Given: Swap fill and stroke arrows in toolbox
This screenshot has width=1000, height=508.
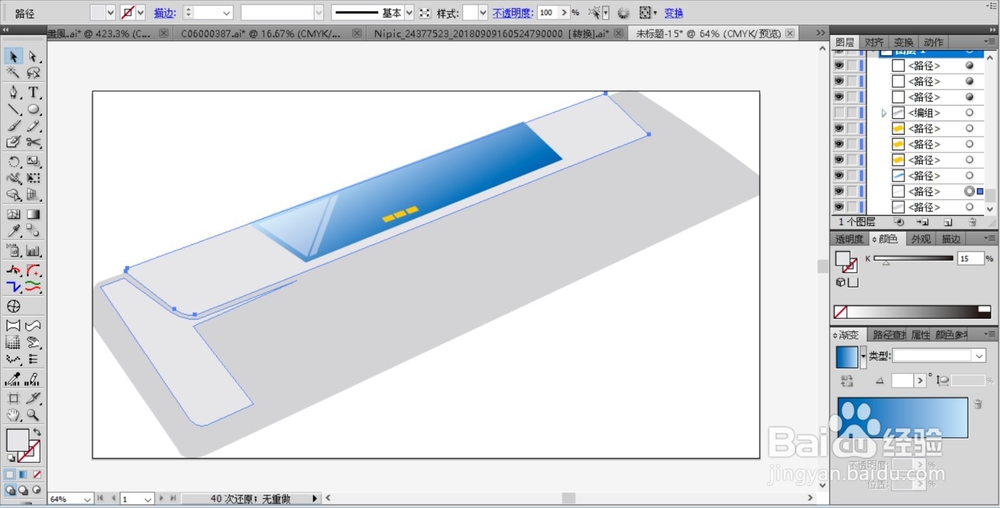Looking at the screenshot, I should [x=36, y=433].
